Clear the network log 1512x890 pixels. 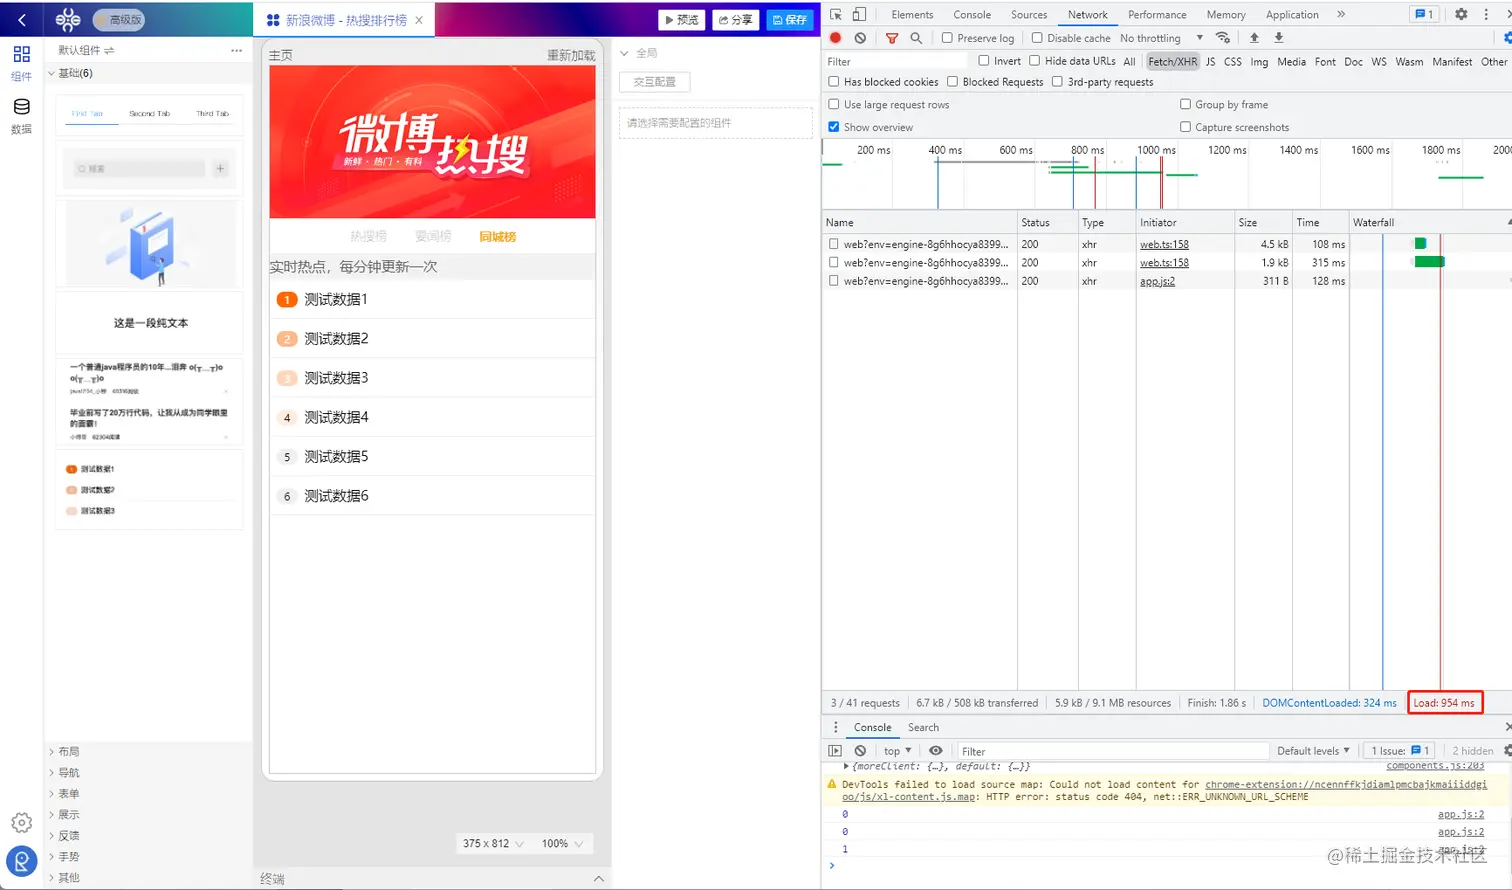(860, 38)
